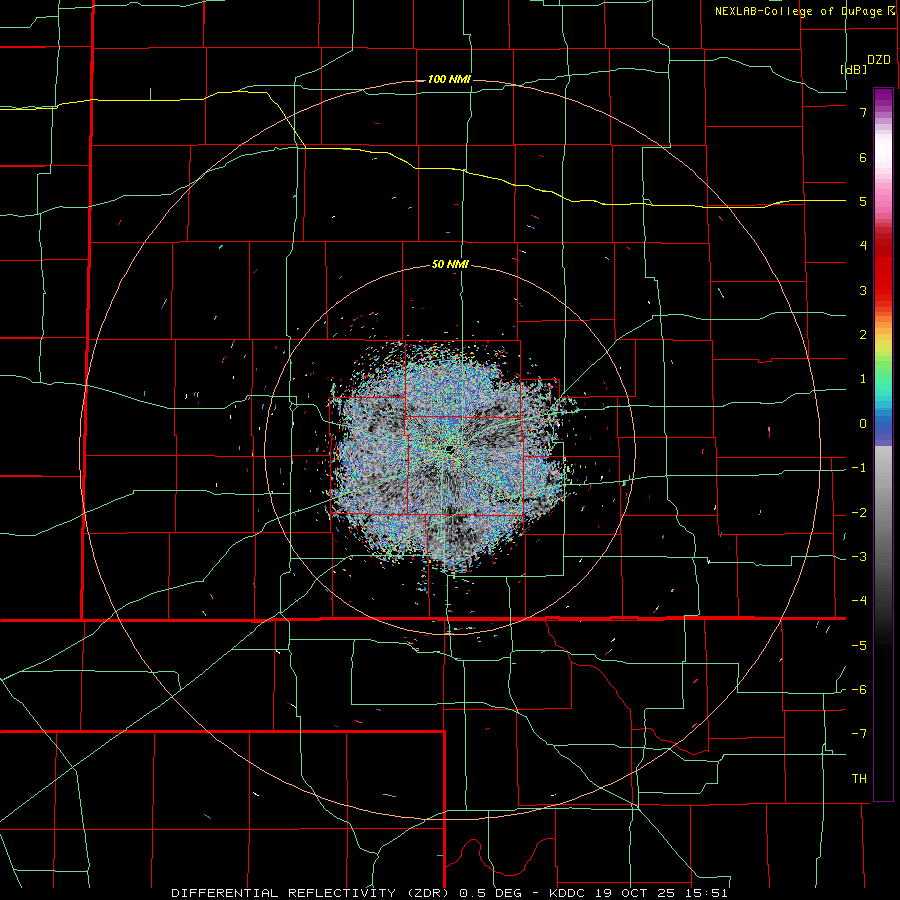Click the TH threshold label on legend

[x=859, y=779]
